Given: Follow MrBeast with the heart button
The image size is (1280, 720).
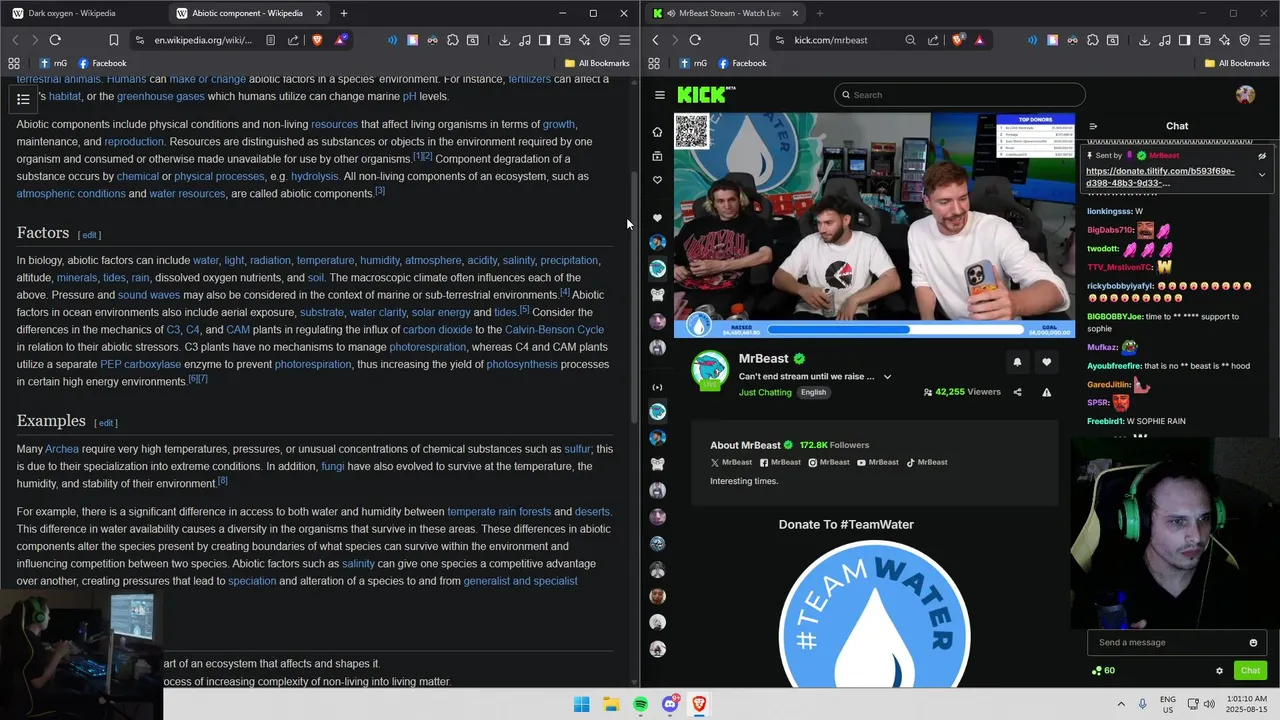Looking at the screenshot, I should tap(1046, 362).
